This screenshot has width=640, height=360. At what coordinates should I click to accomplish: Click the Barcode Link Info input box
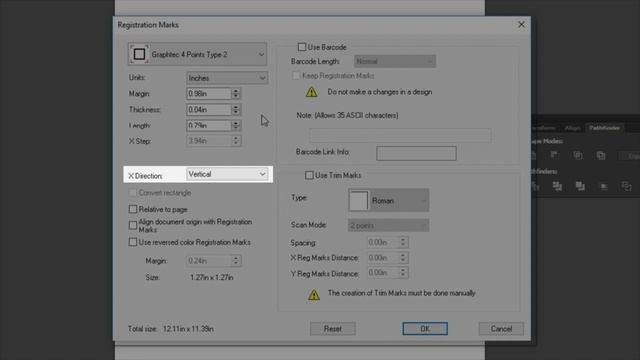tap(416, 153)
